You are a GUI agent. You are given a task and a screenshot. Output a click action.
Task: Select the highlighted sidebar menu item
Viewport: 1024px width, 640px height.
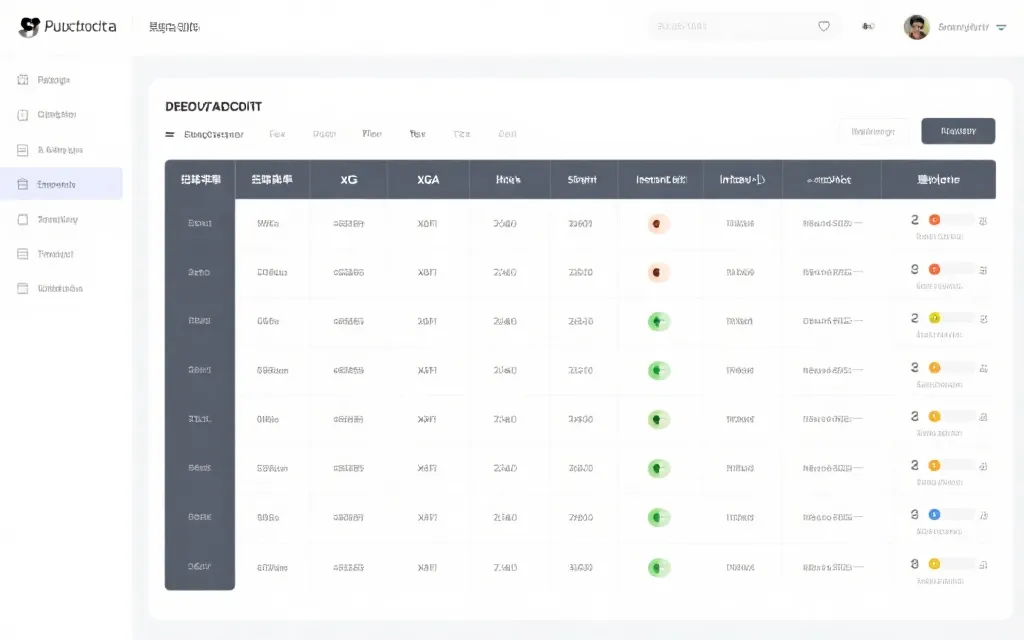click(61, 184)
